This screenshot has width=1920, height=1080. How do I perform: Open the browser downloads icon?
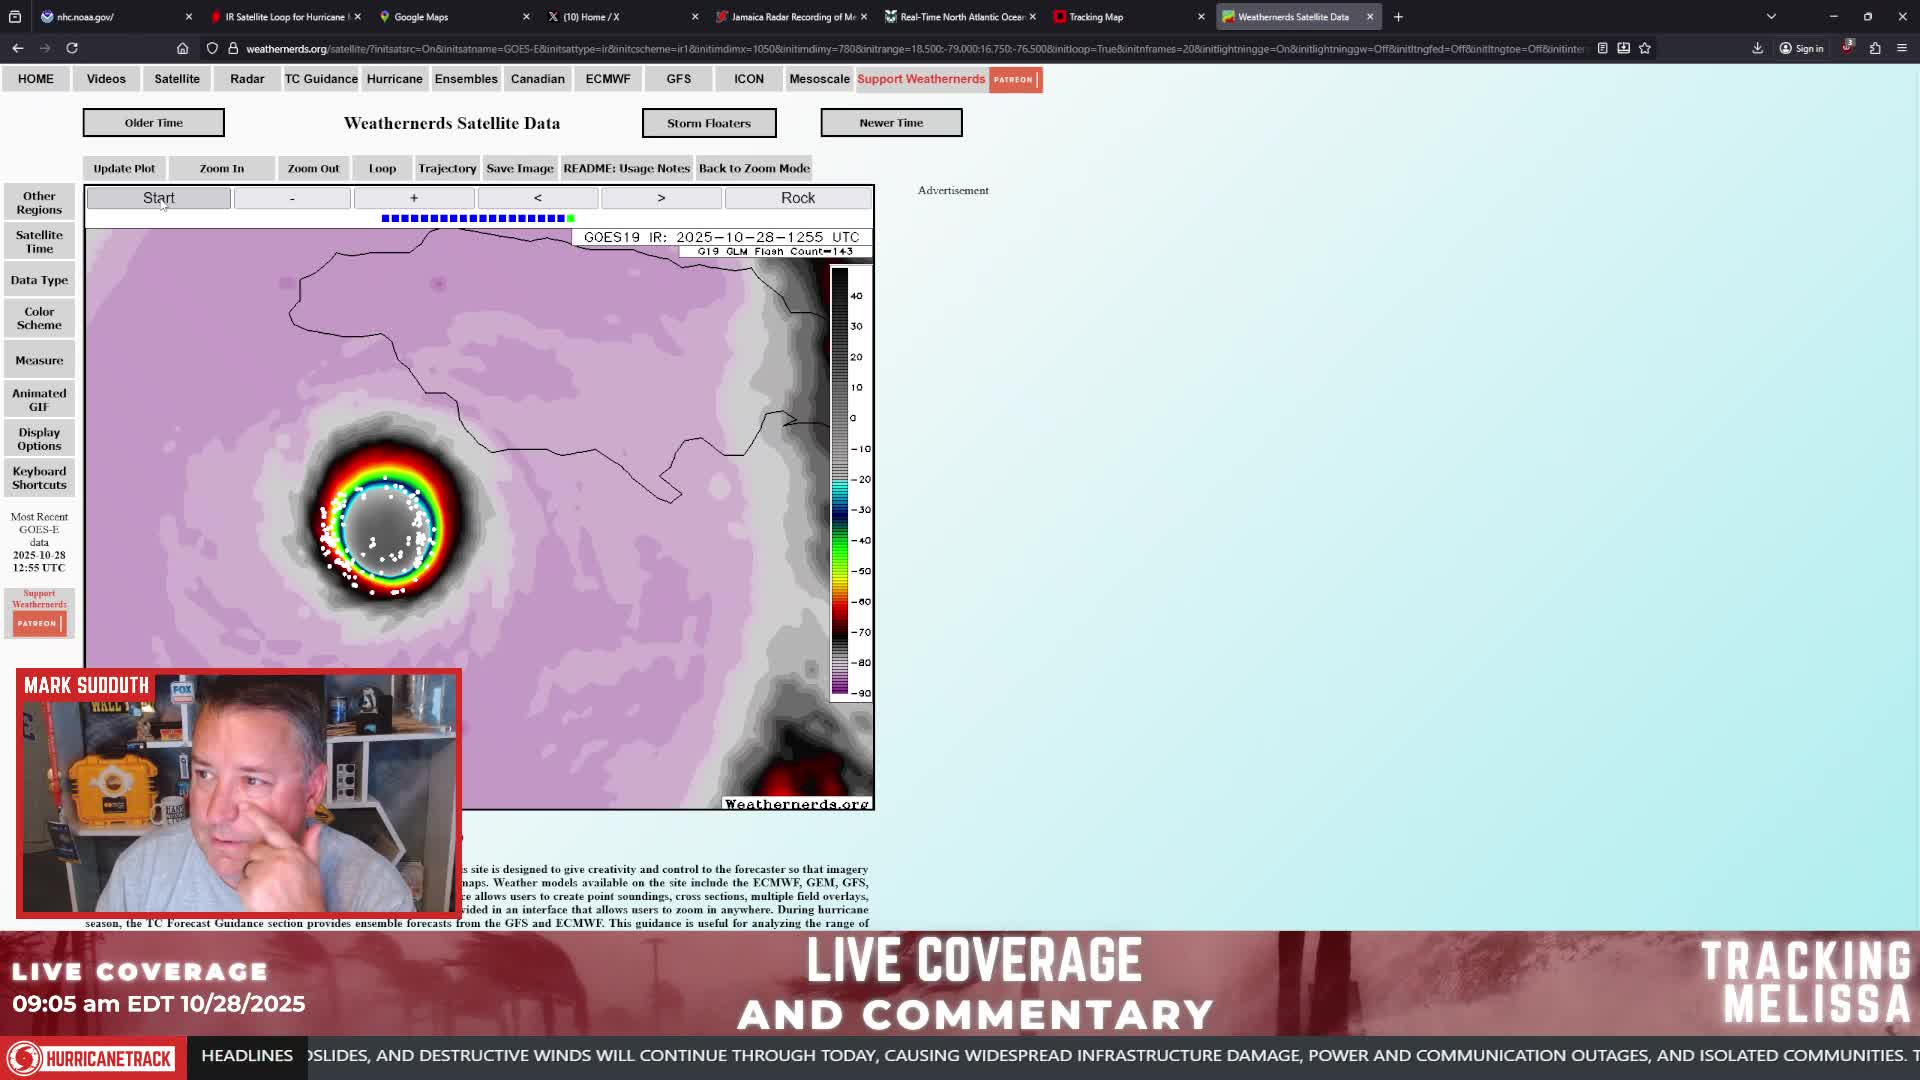tap(1757, 48)
